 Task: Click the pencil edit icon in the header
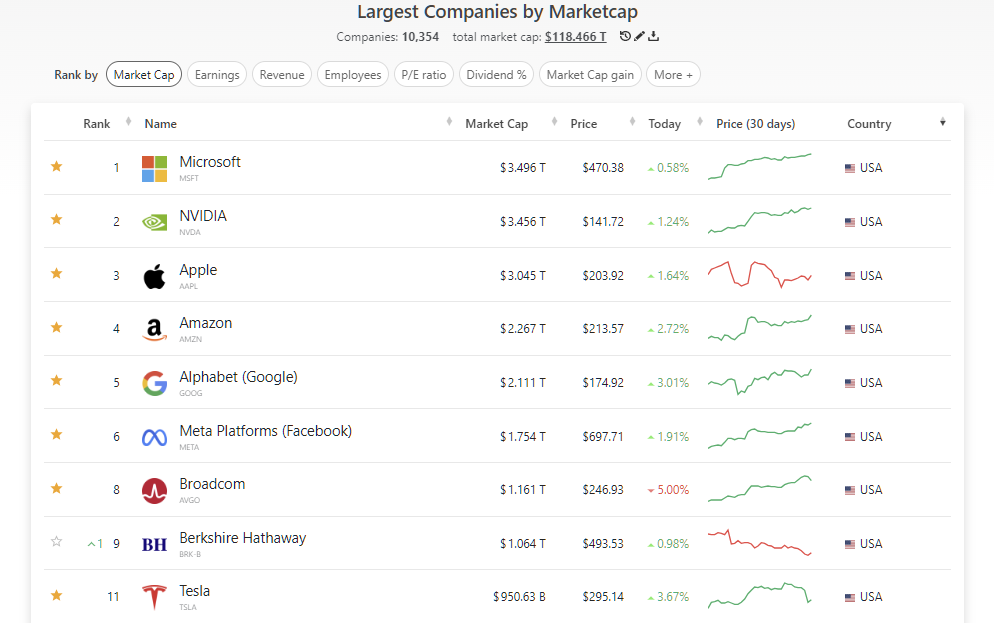[x=641, y=36]
